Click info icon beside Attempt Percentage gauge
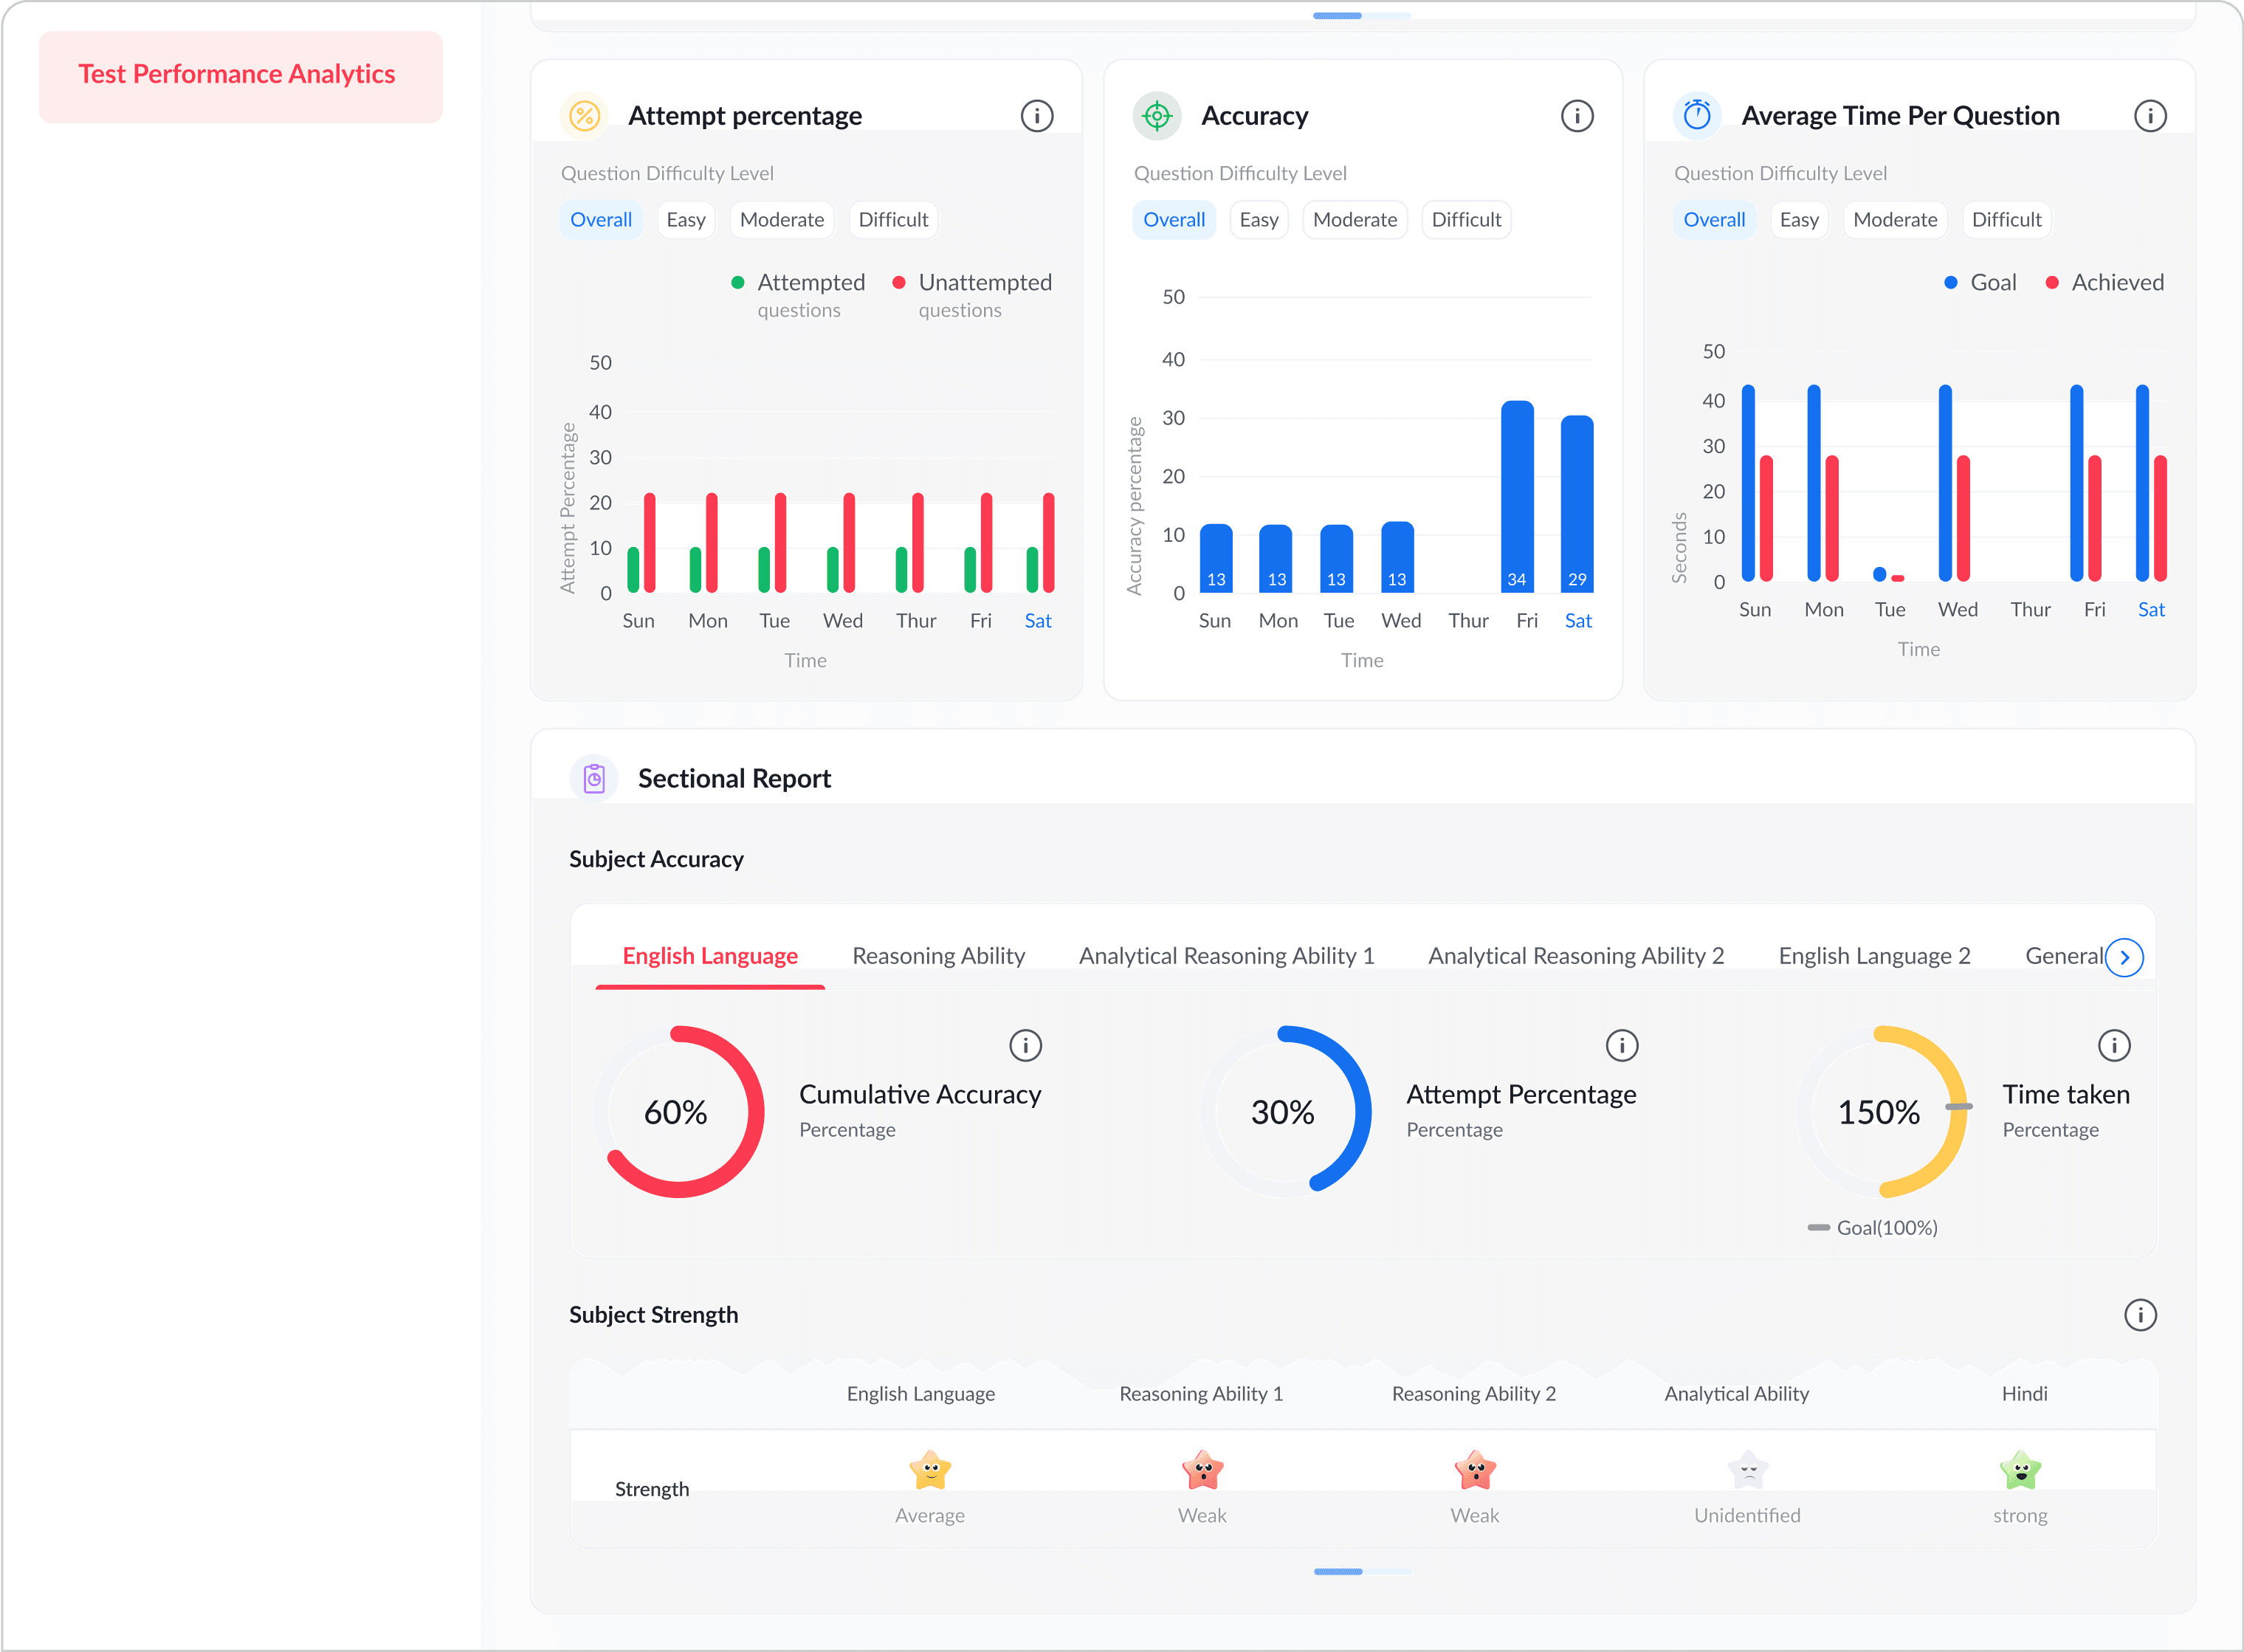This screenshot has width=2244, height=1652. 1621,1045
